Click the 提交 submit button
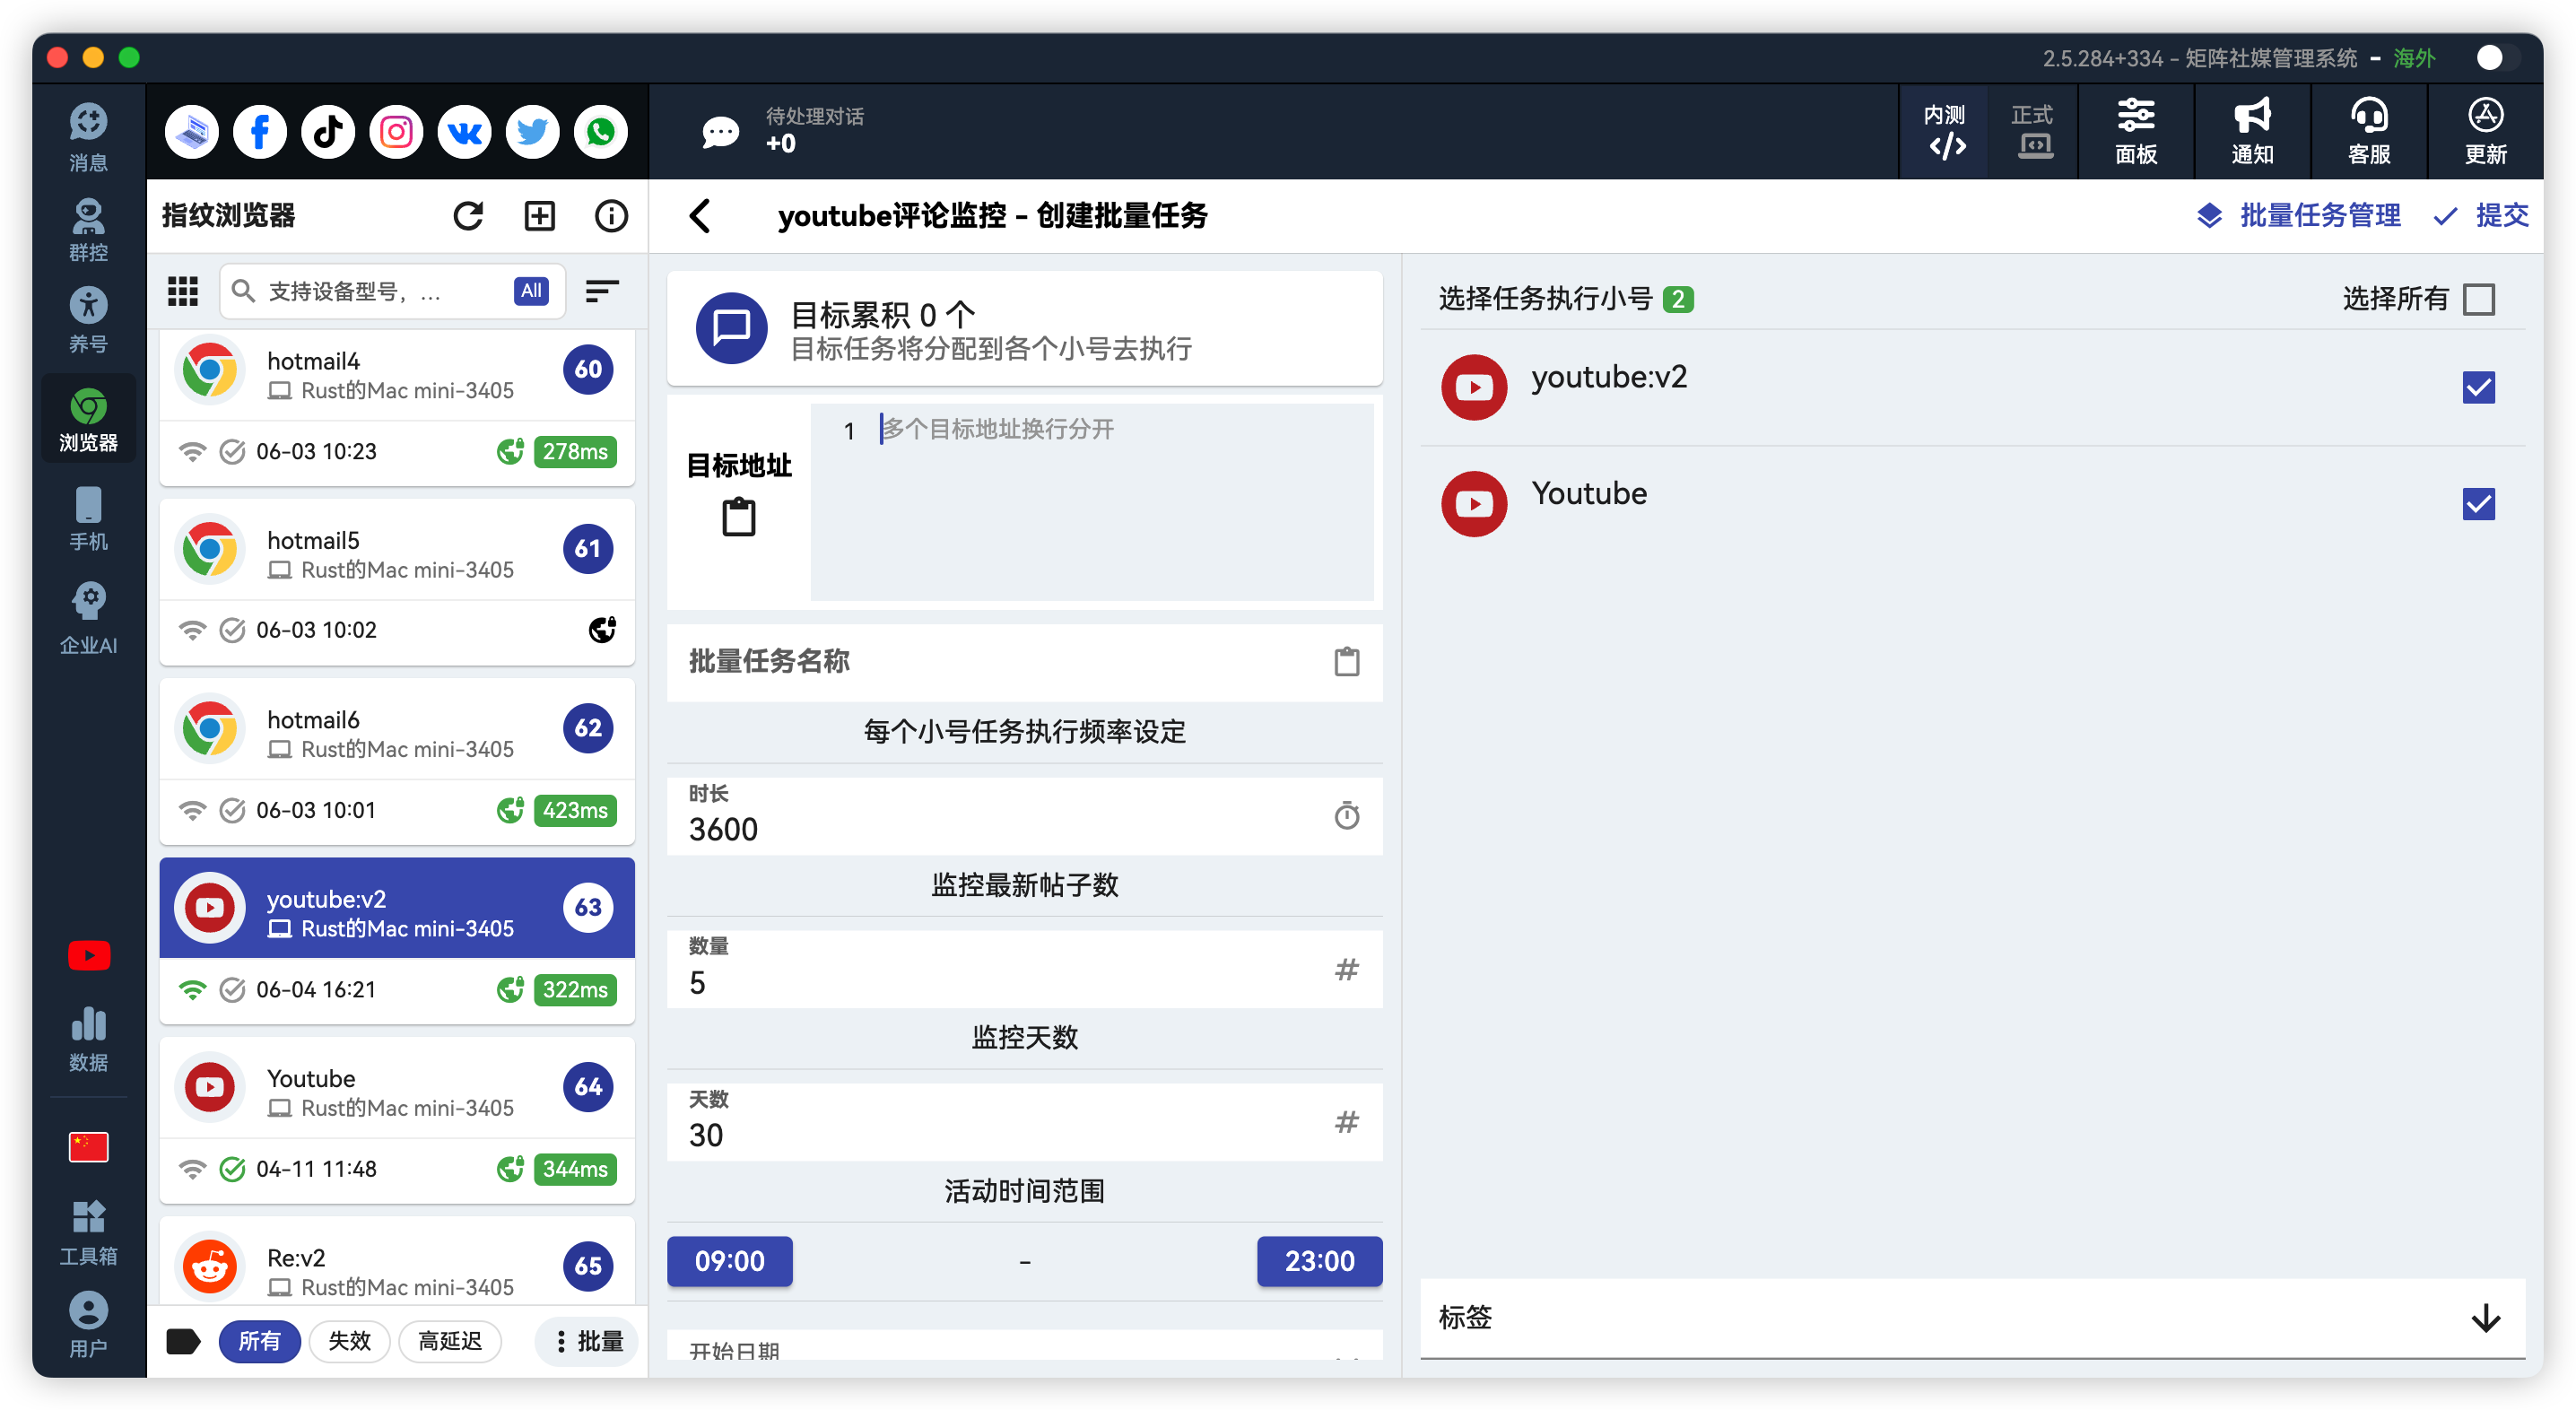Viewport: 2576px width, 1410px height. 2480,215
